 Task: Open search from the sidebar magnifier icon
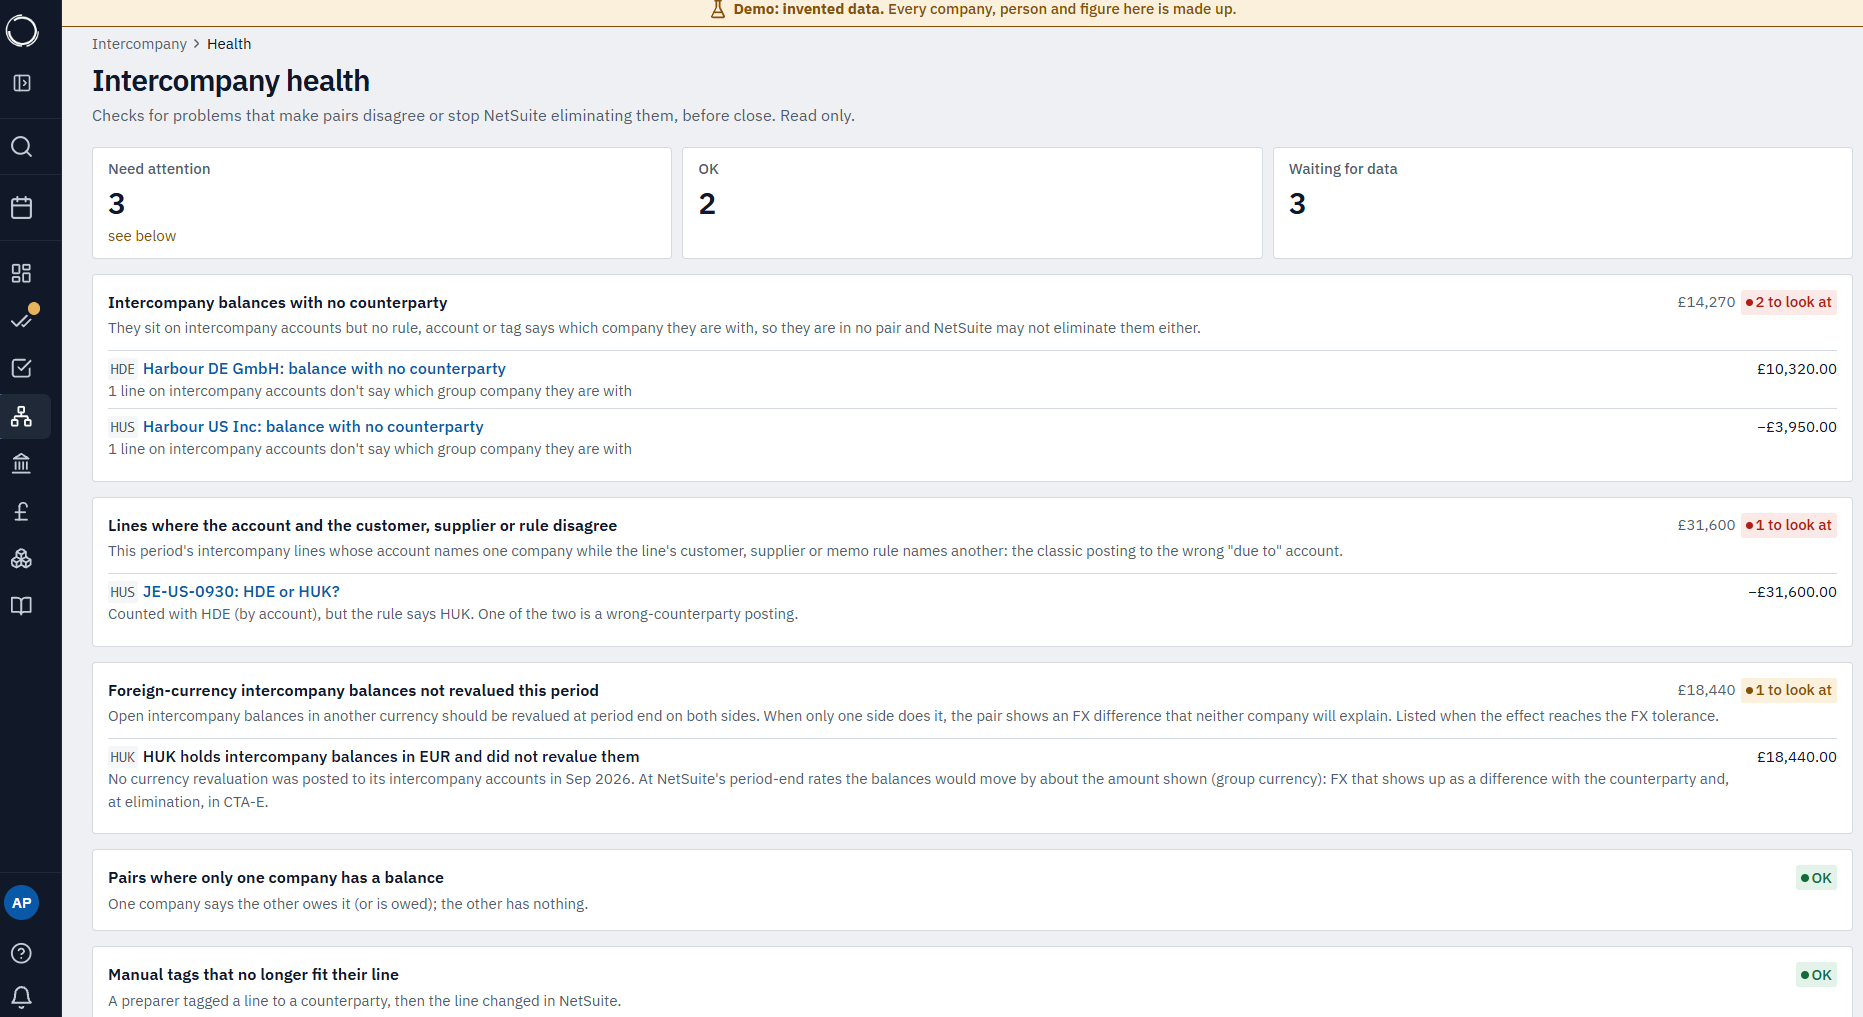(22, 147)
